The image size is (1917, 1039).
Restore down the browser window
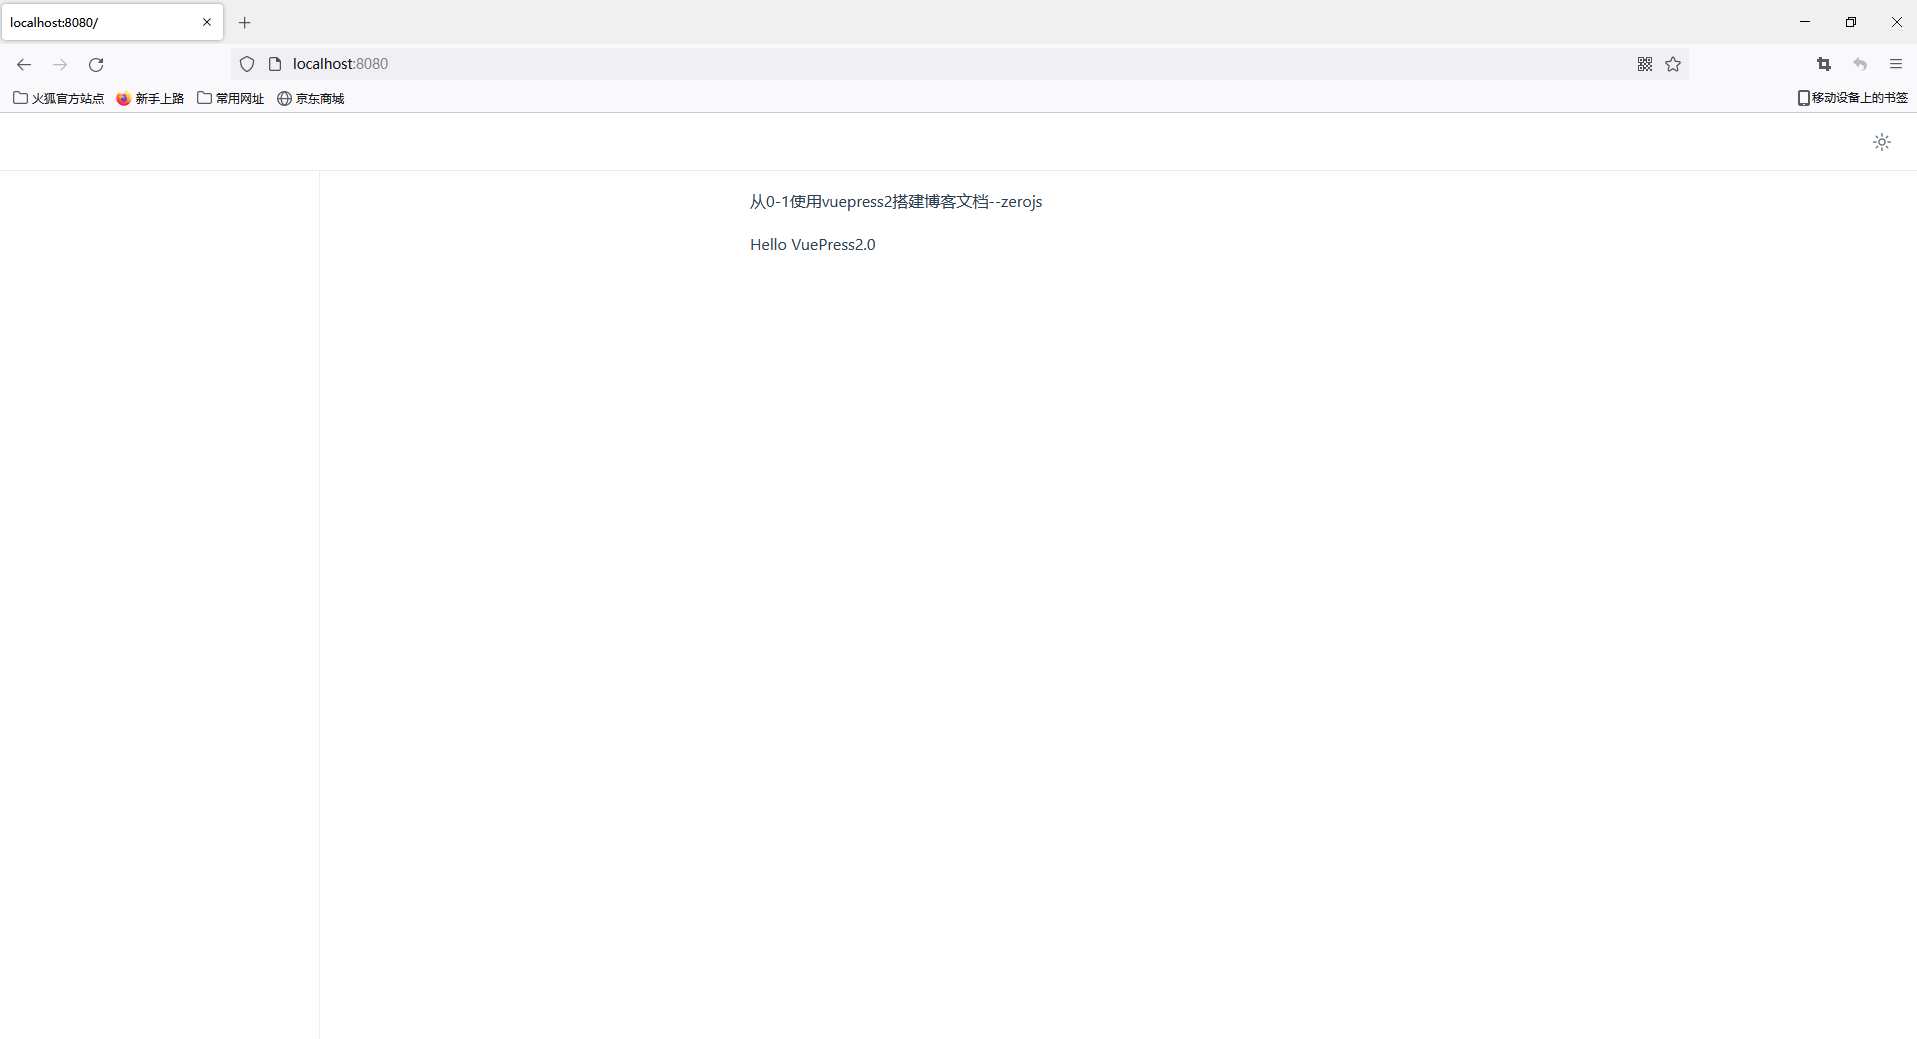[x=1851, y=22]
